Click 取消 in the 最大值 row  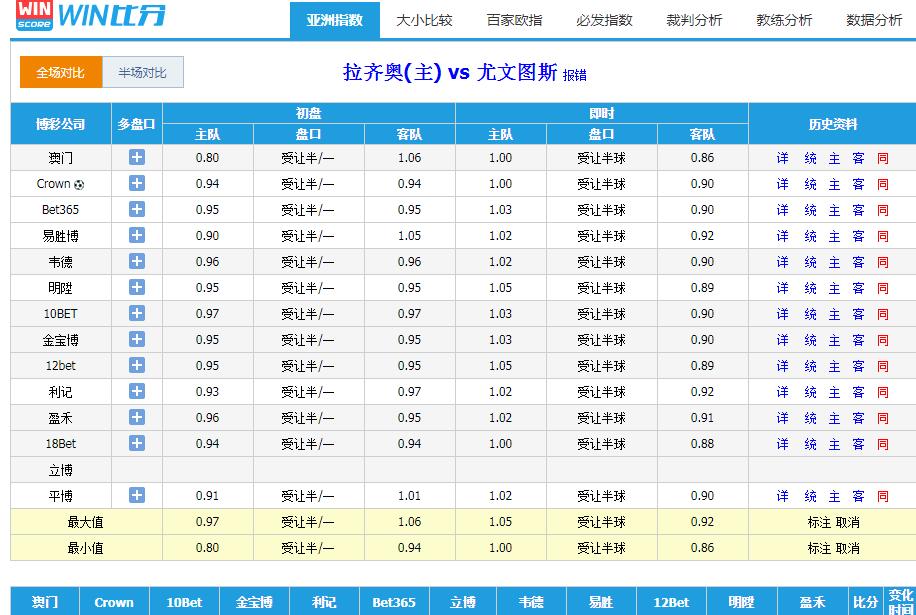pyautogui.click(x=848, y=522)
